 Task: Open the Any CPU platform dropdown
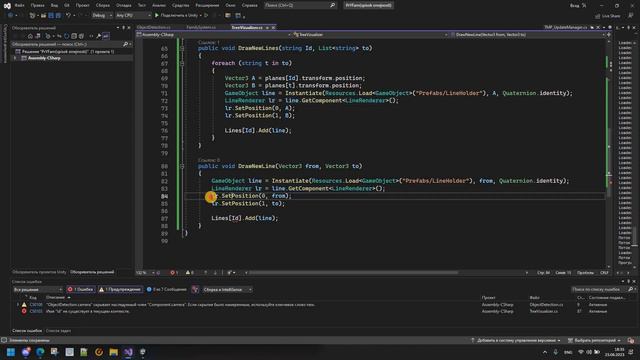coord(133,16)
